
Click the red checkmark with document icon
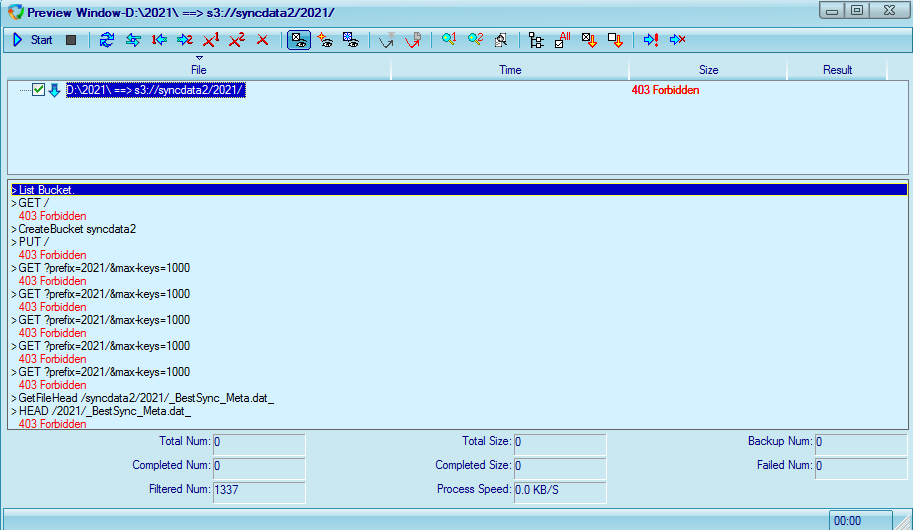(x=413, y=40)
